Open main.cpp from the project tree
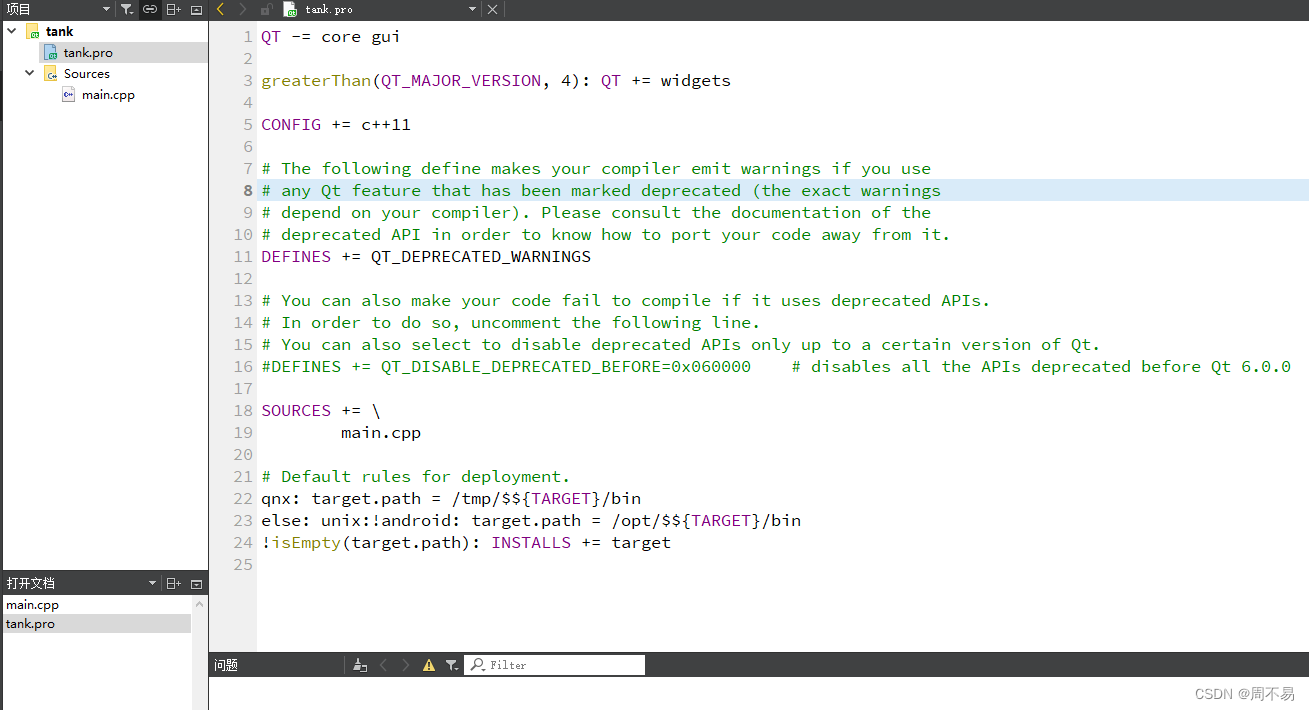The height and width of the screenshot is (710, 1309). point(108,95)
